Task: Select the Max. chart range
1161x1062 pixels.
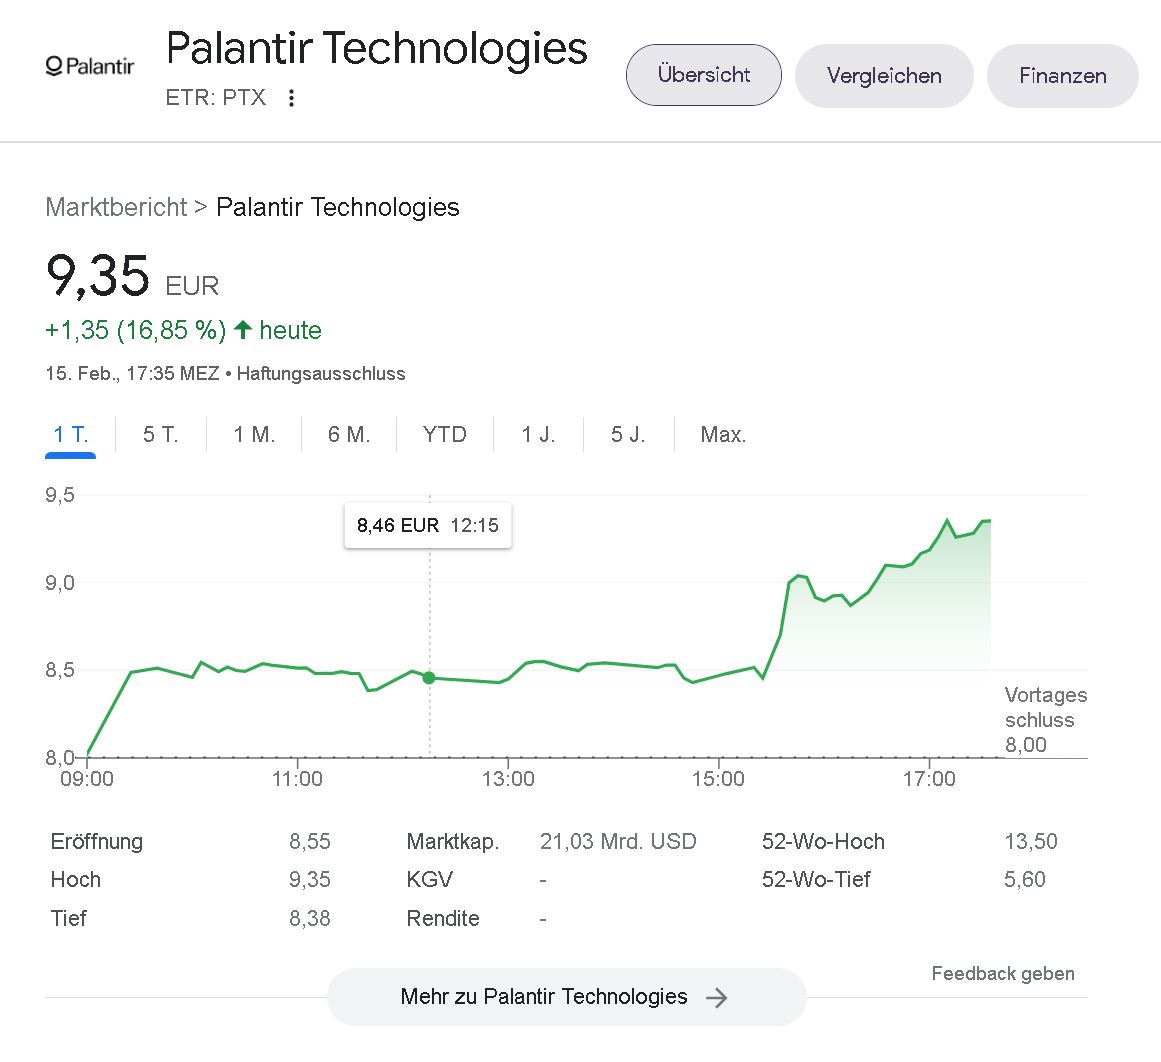Action: pos(723,435)
